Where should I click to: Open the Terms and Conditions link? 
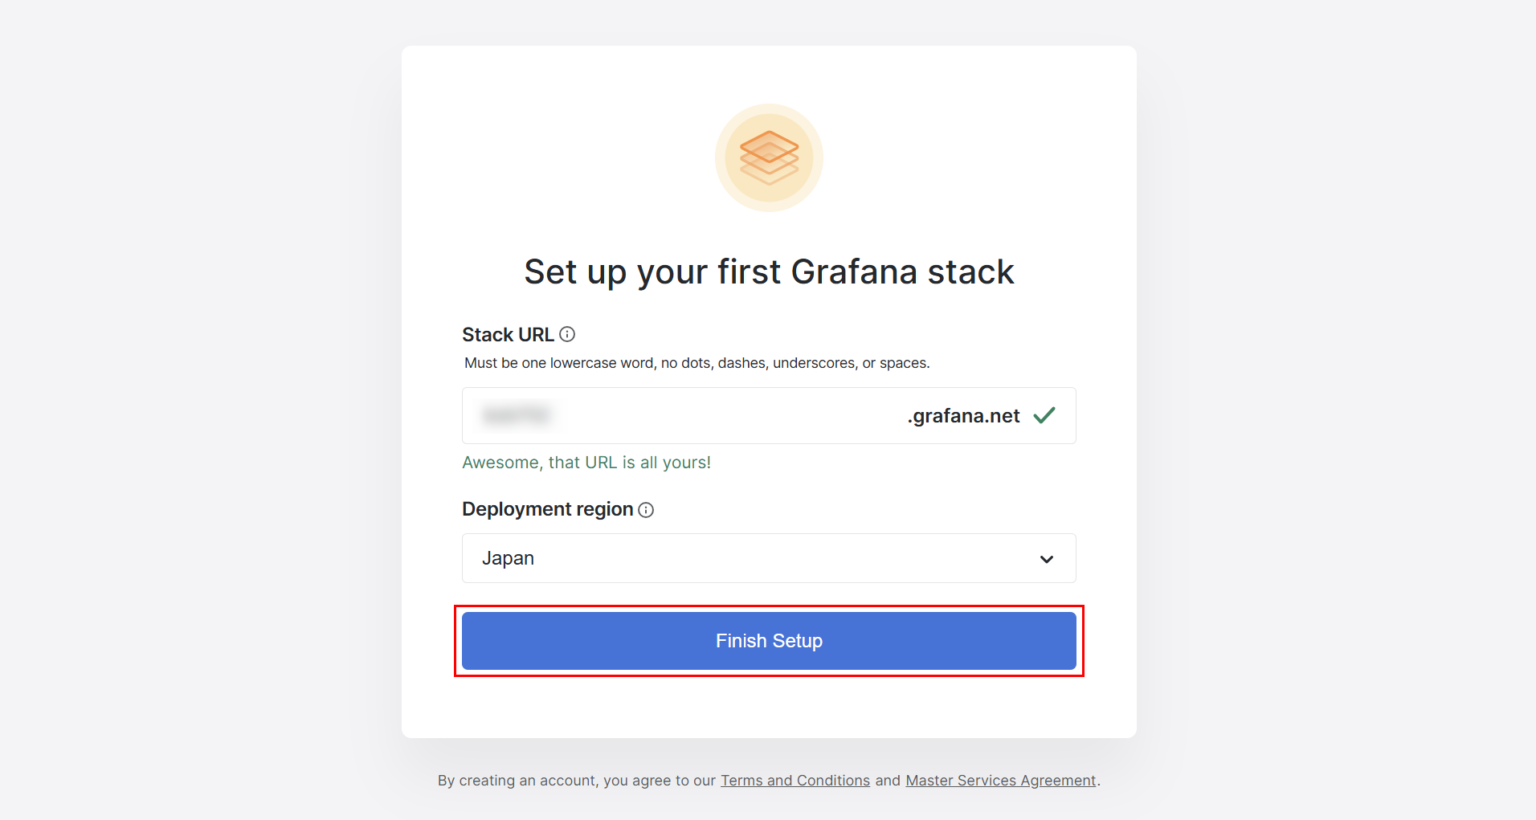tap(795, 780)
